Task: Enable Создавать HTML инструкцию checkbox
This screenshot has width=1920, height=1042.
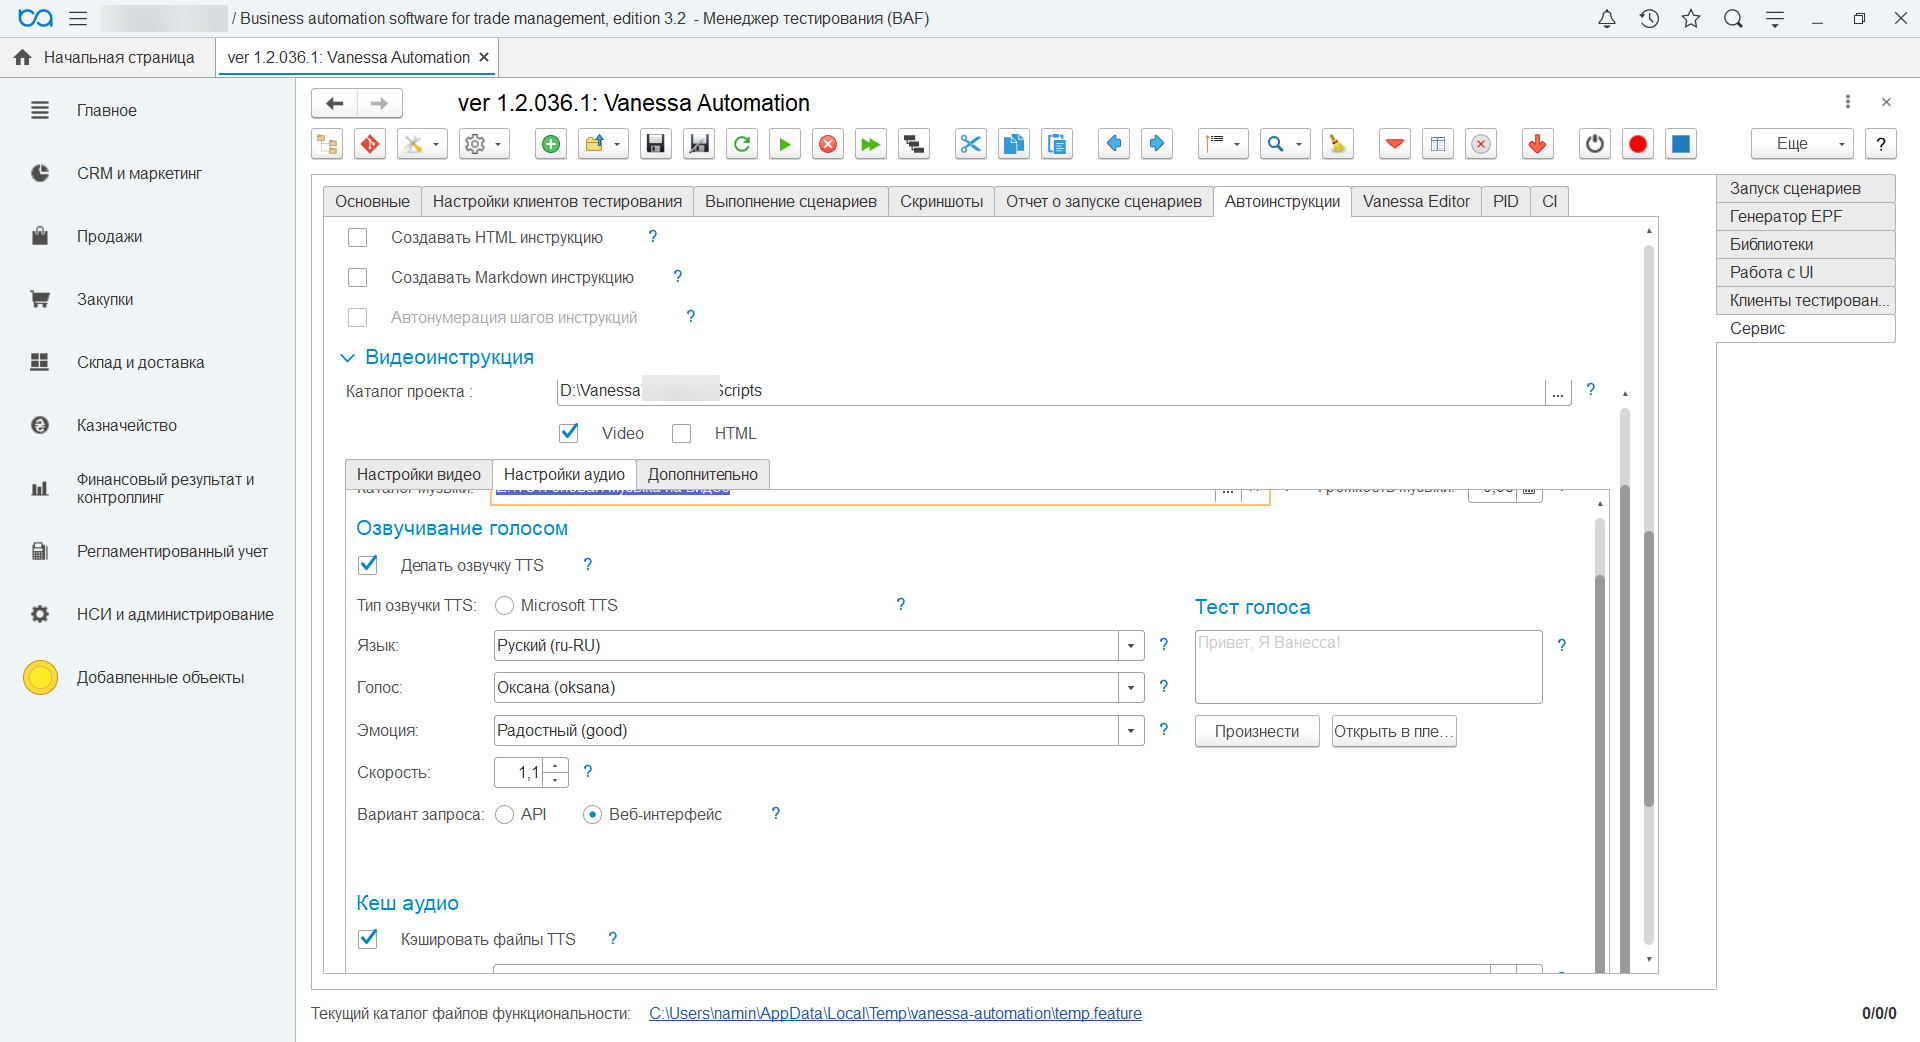Action: (357, 237)
